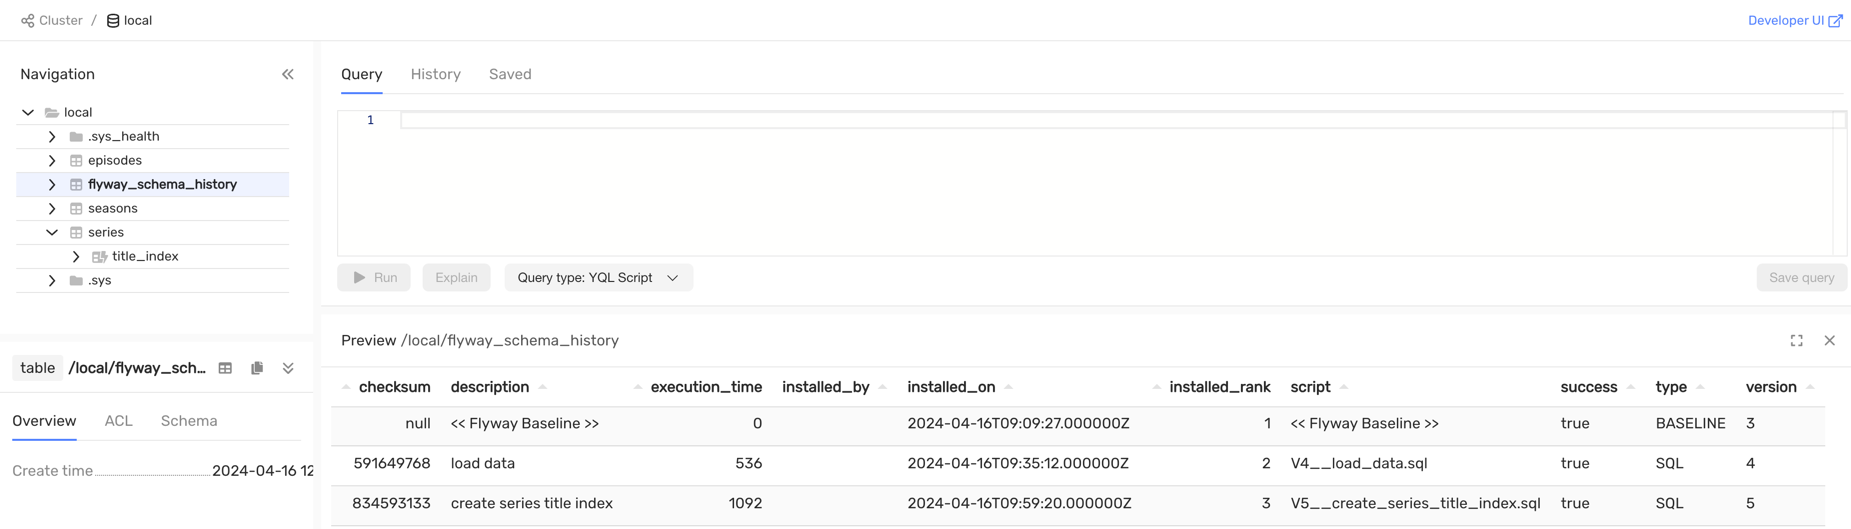
Task: Click the table preview icon beside the path
Action: (x=226, y=368)
